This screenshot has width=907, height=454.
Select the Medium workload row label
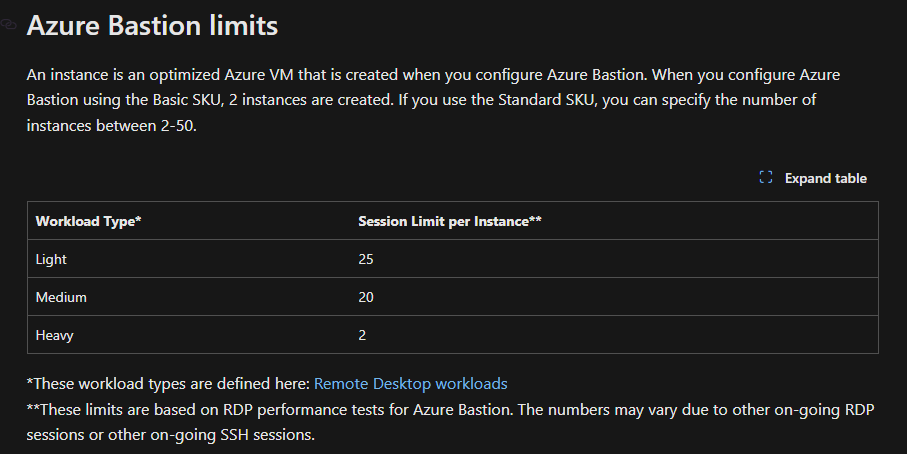(x=61, y=297)
